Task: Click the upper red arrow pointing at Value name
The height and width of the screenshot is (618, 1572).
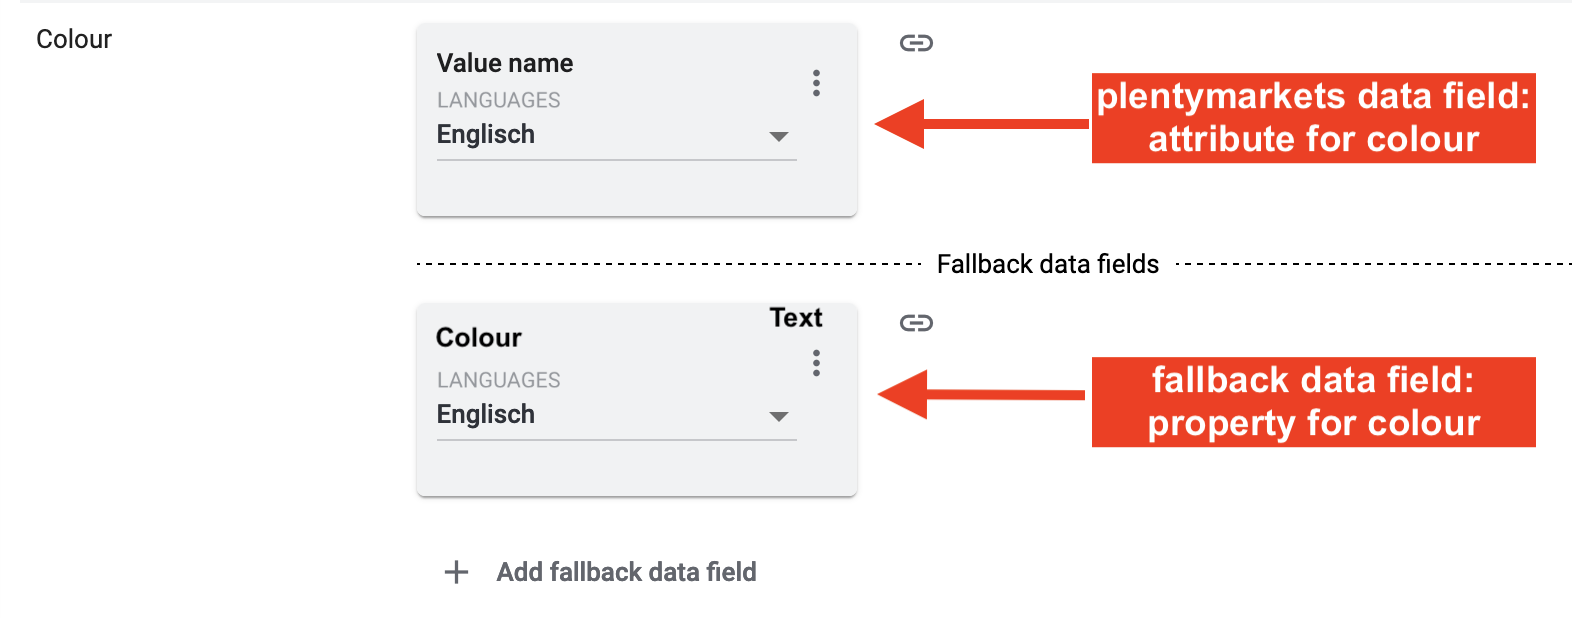Action: tap(980, 124)
